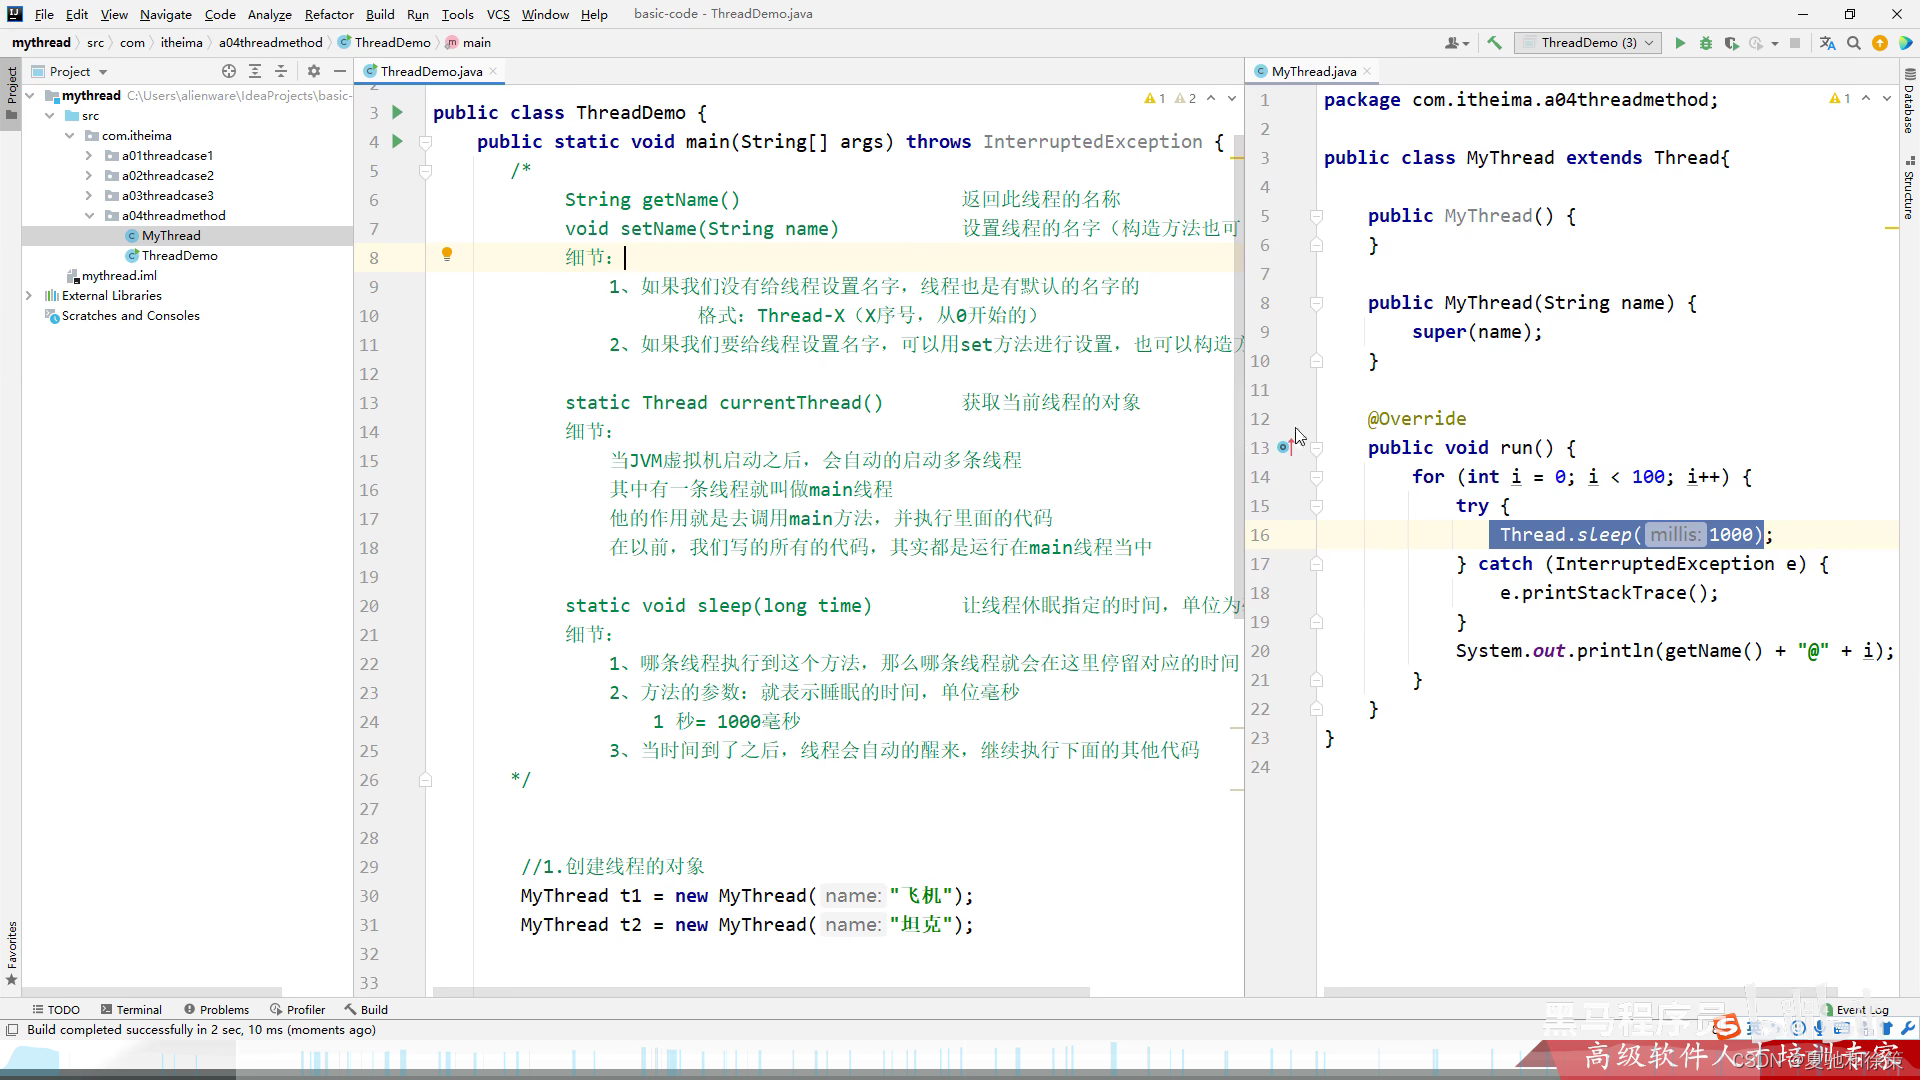Image resolution: width=1920 pixels, height=1080 pixels.
Task: Expand the a03threadcase3 package folder
Action: coord(89,195)
